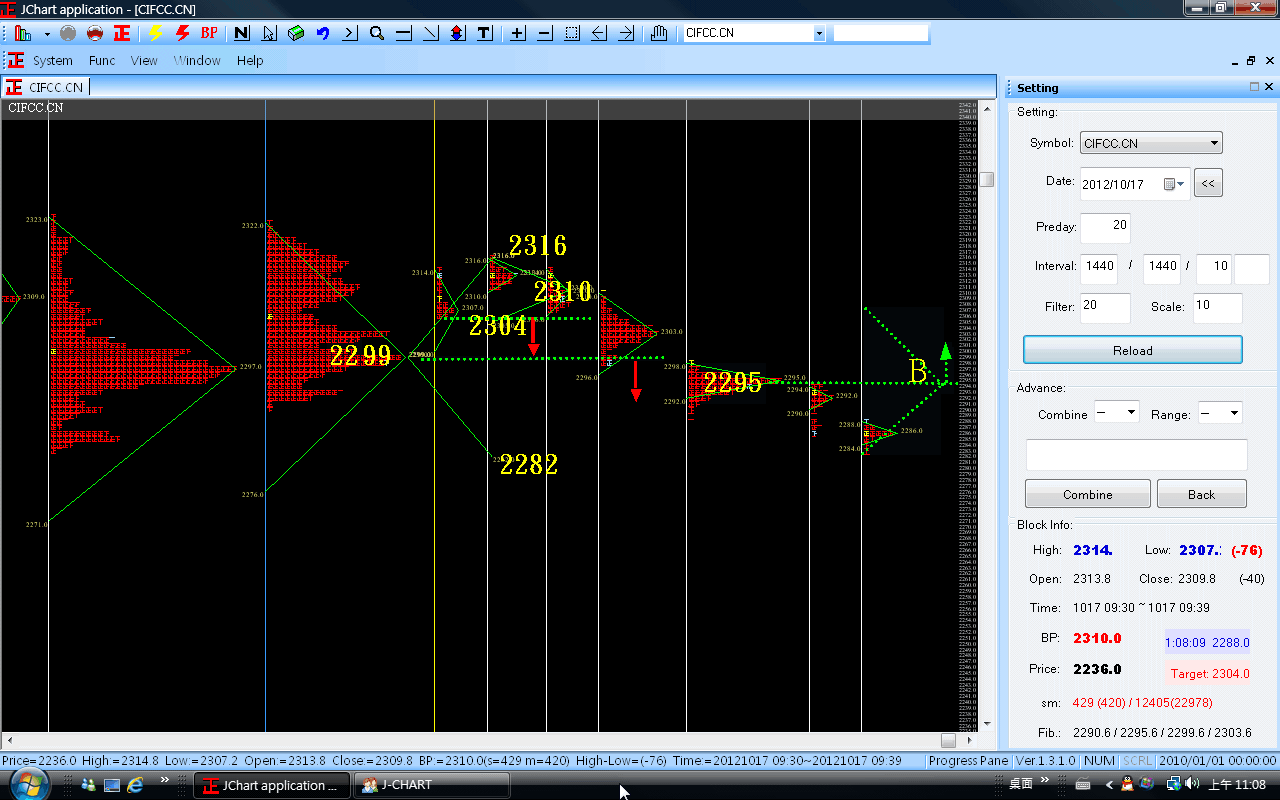Click the chart's horizontal scrollbar thumb
Screen dimensions: 1280x800
948,740
